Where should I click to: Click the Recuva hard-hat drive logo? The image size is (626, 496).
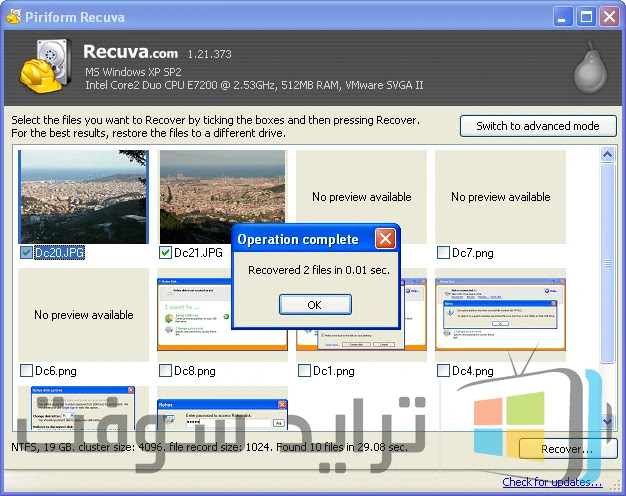click(46, 66)
